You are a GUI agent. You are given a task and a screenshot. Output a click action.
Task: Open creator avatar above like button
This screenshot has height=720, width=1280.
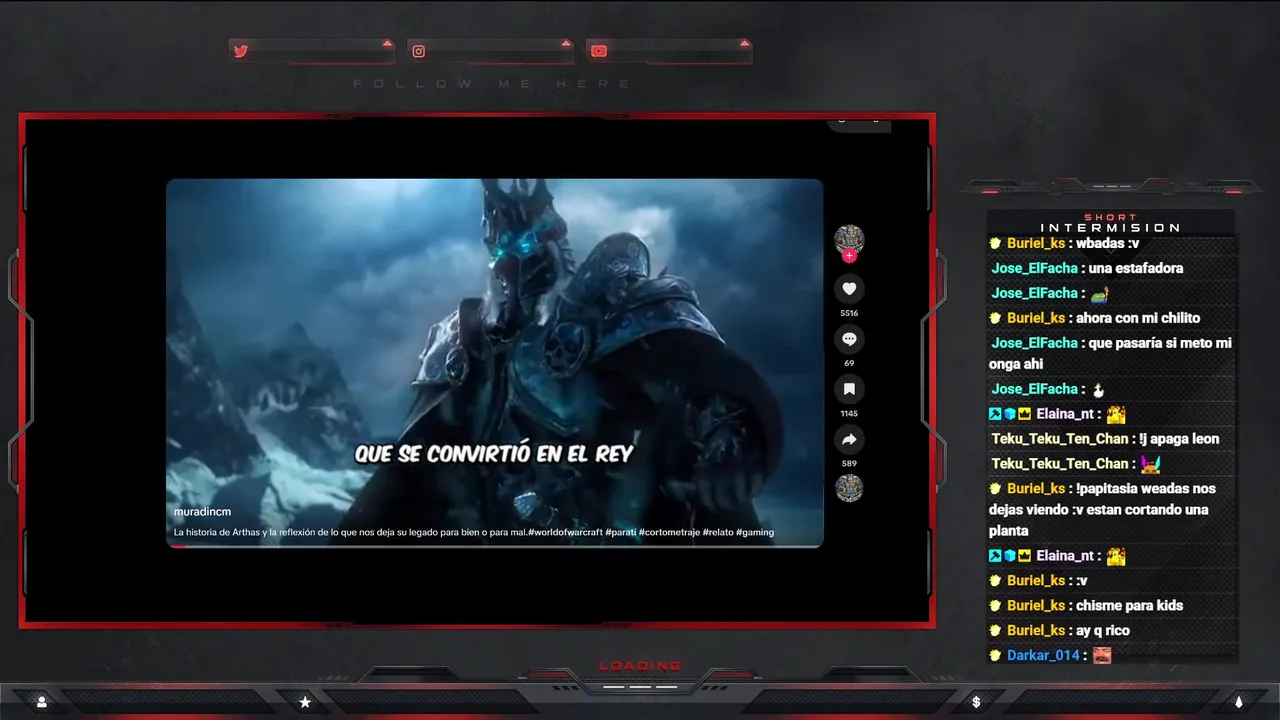click(x=849, y=239)
